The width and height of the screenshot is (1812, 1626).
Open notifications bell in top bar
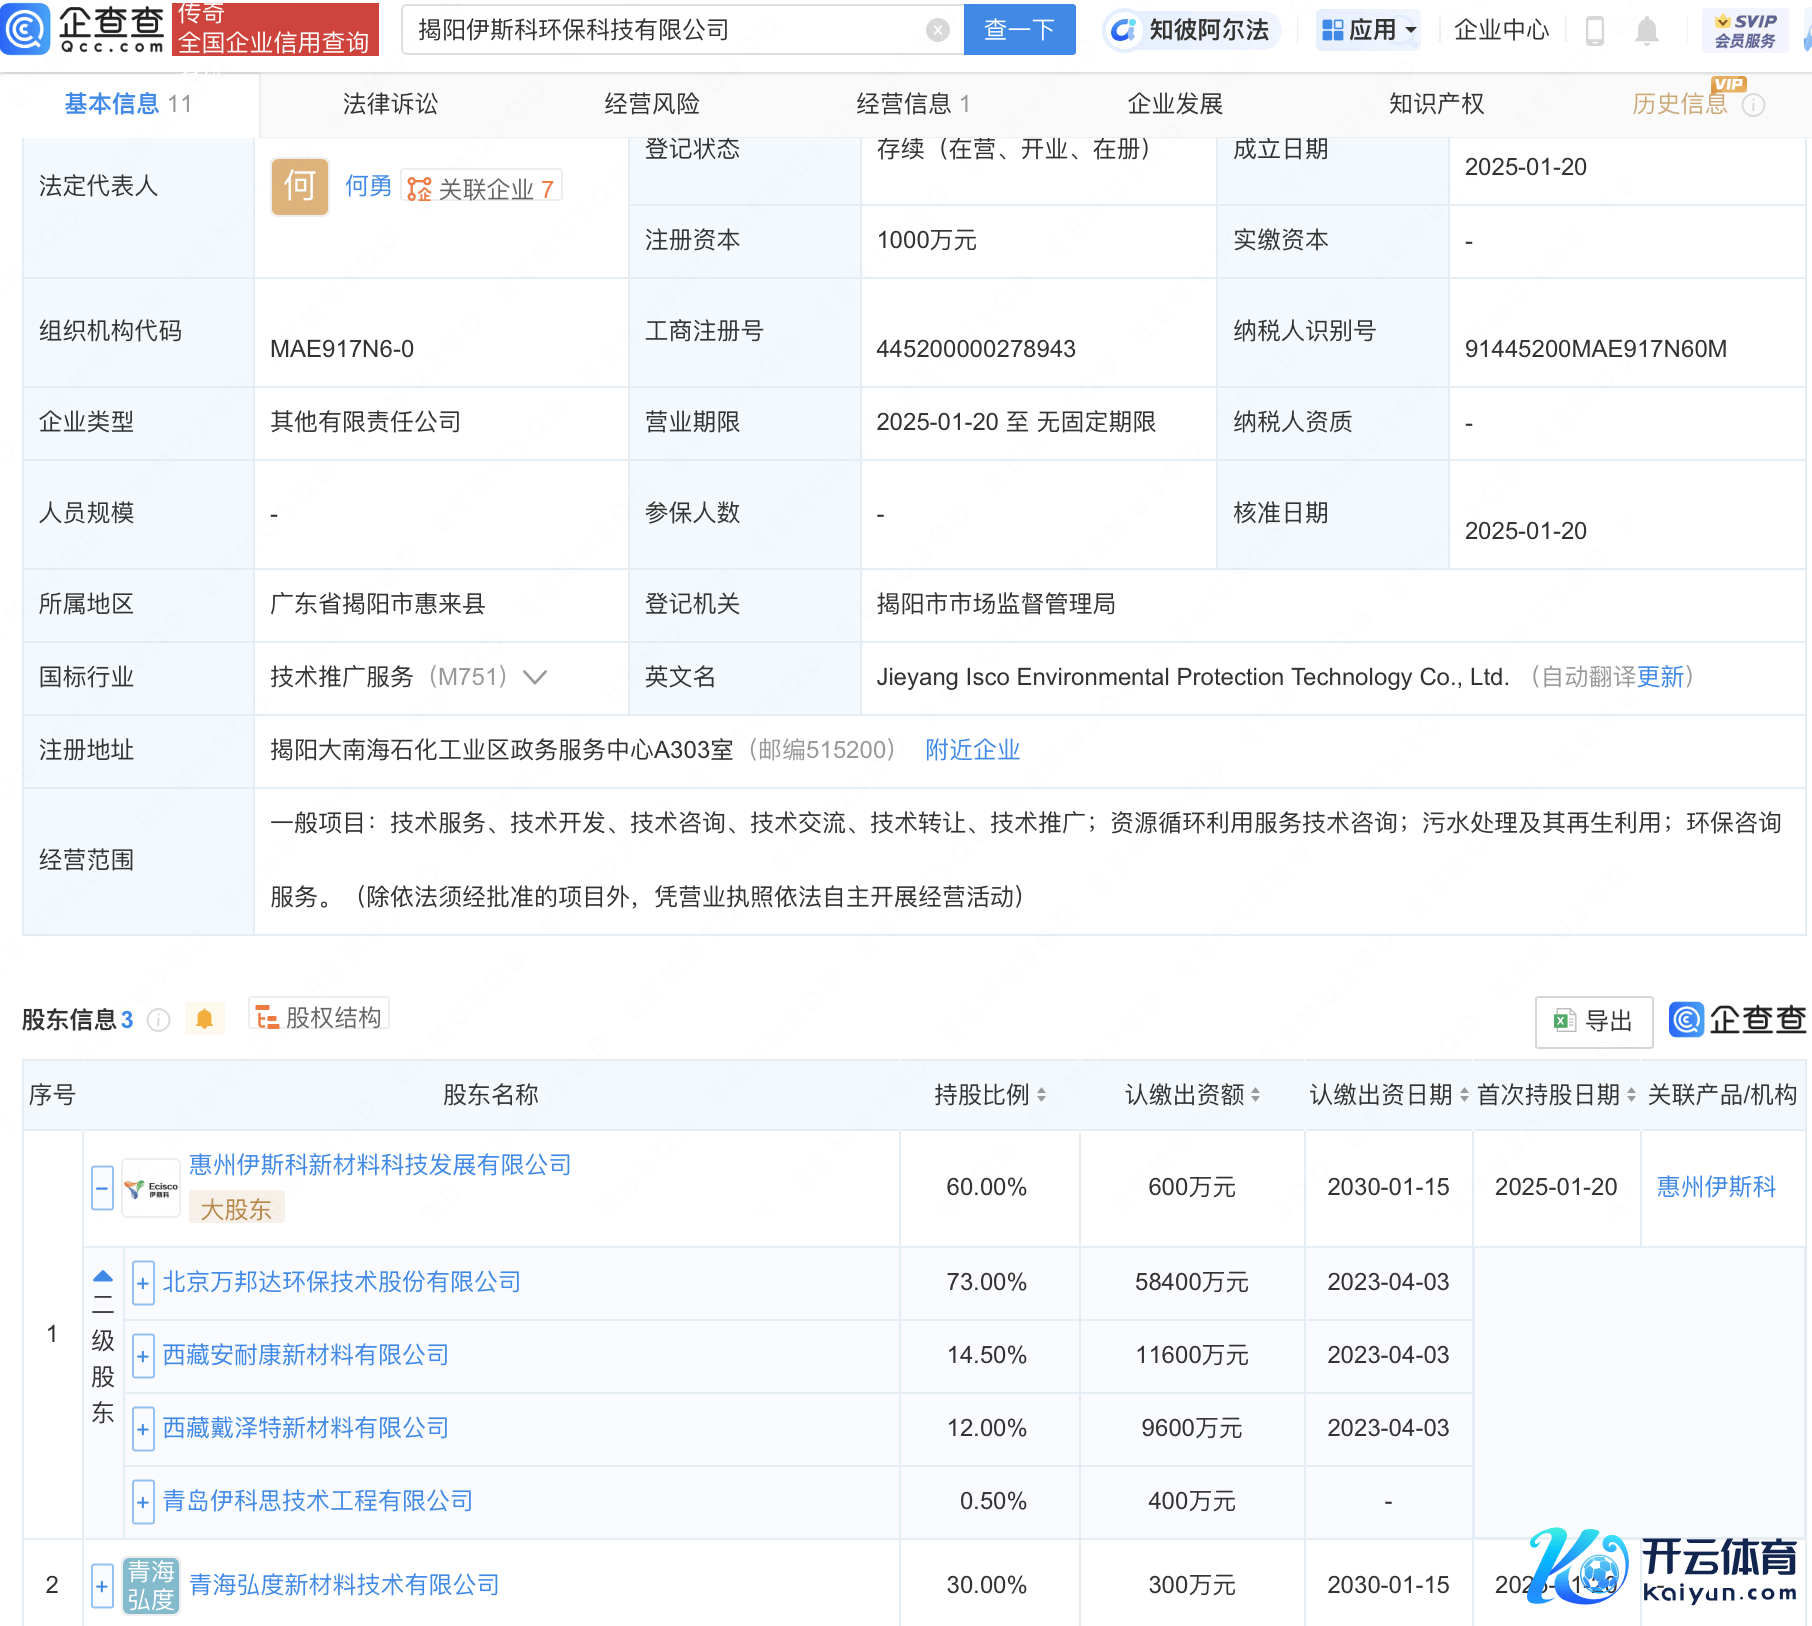(1646, 31)
